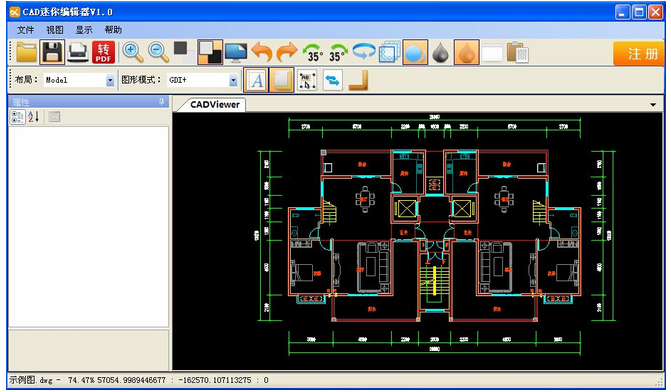Toggle the black and white background button
Screen dimensions: 671x392
[210, 52]
